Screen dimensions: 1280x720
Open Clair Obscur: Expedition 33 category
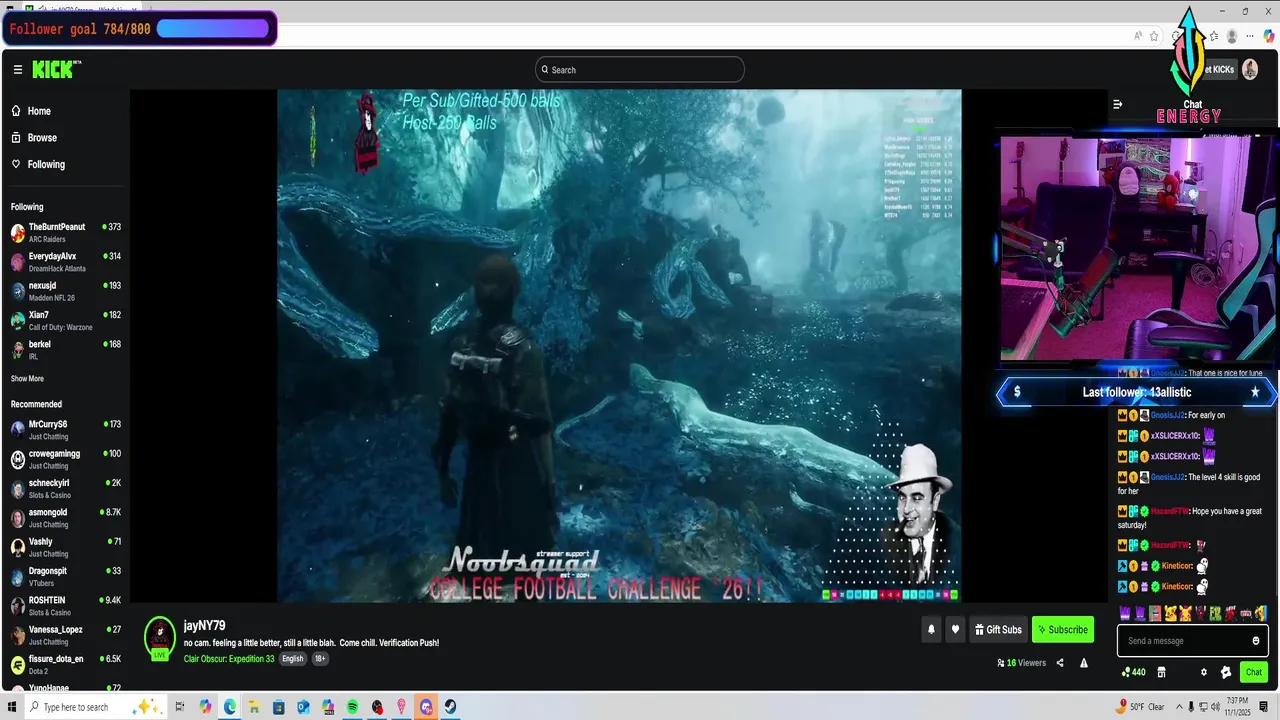[229, 659]
